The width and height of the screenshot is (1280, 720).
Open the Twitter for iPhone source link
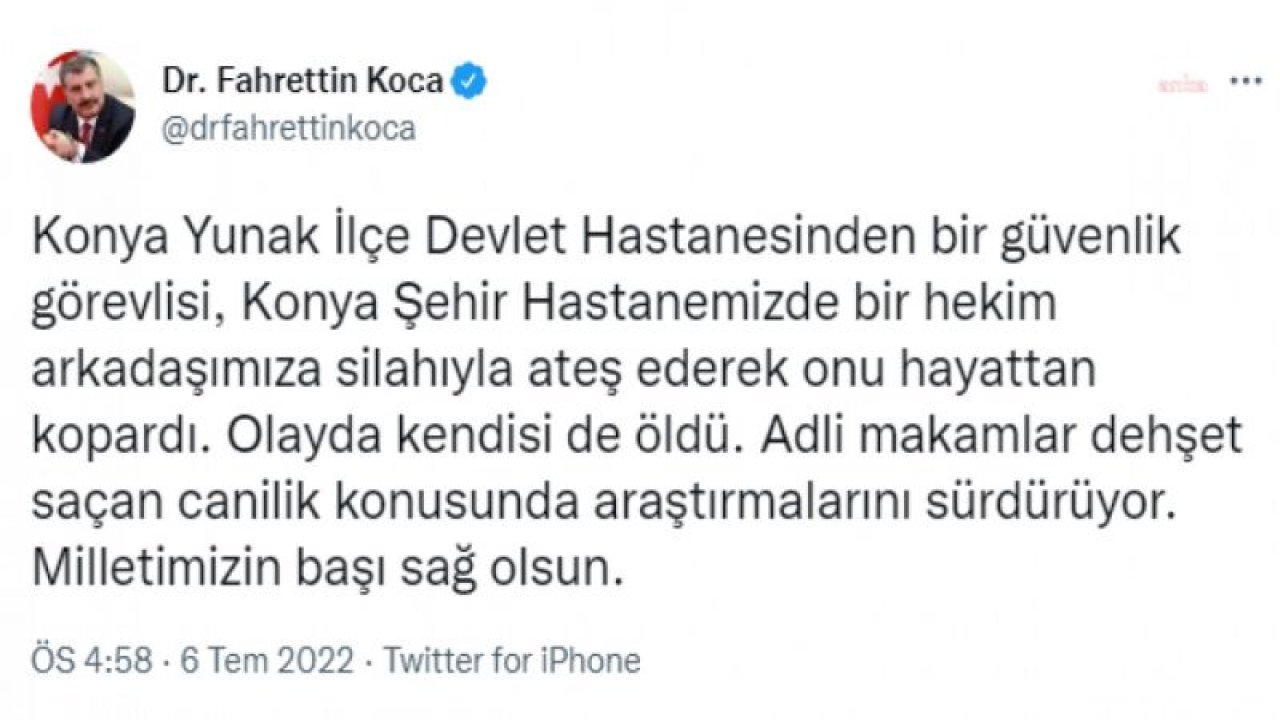[512, 661]
